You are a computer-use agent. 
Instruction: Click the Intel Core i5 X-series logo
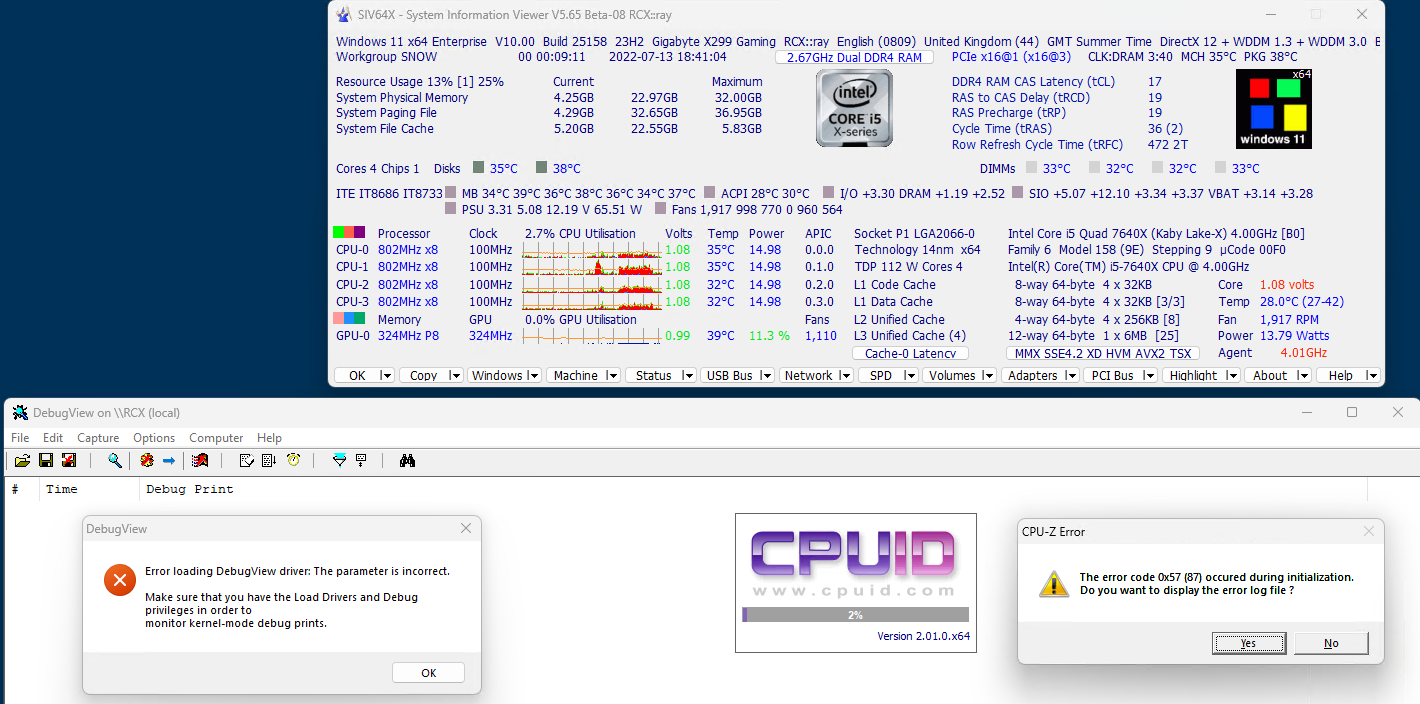(x=854, y=108)
